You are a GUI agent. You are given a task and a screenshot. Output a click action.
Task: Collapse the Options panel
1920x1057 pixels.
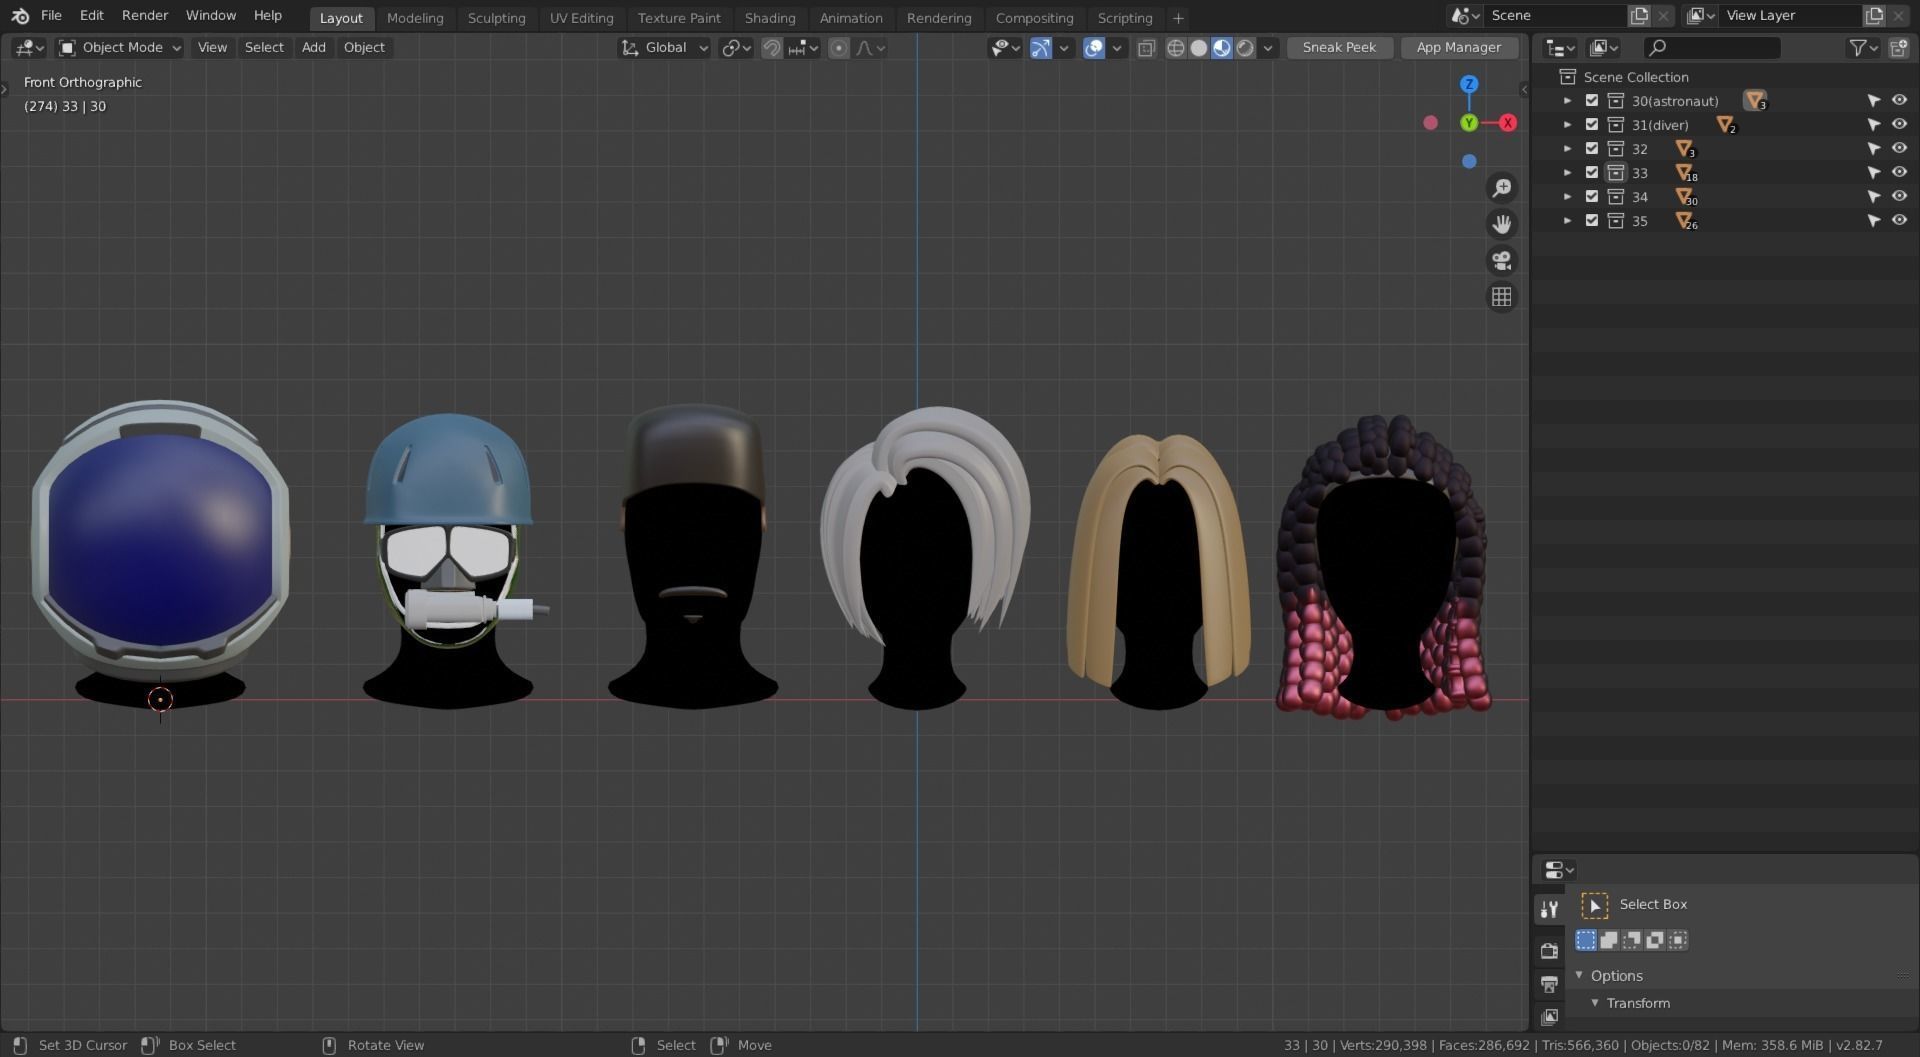coord(1580,976)
